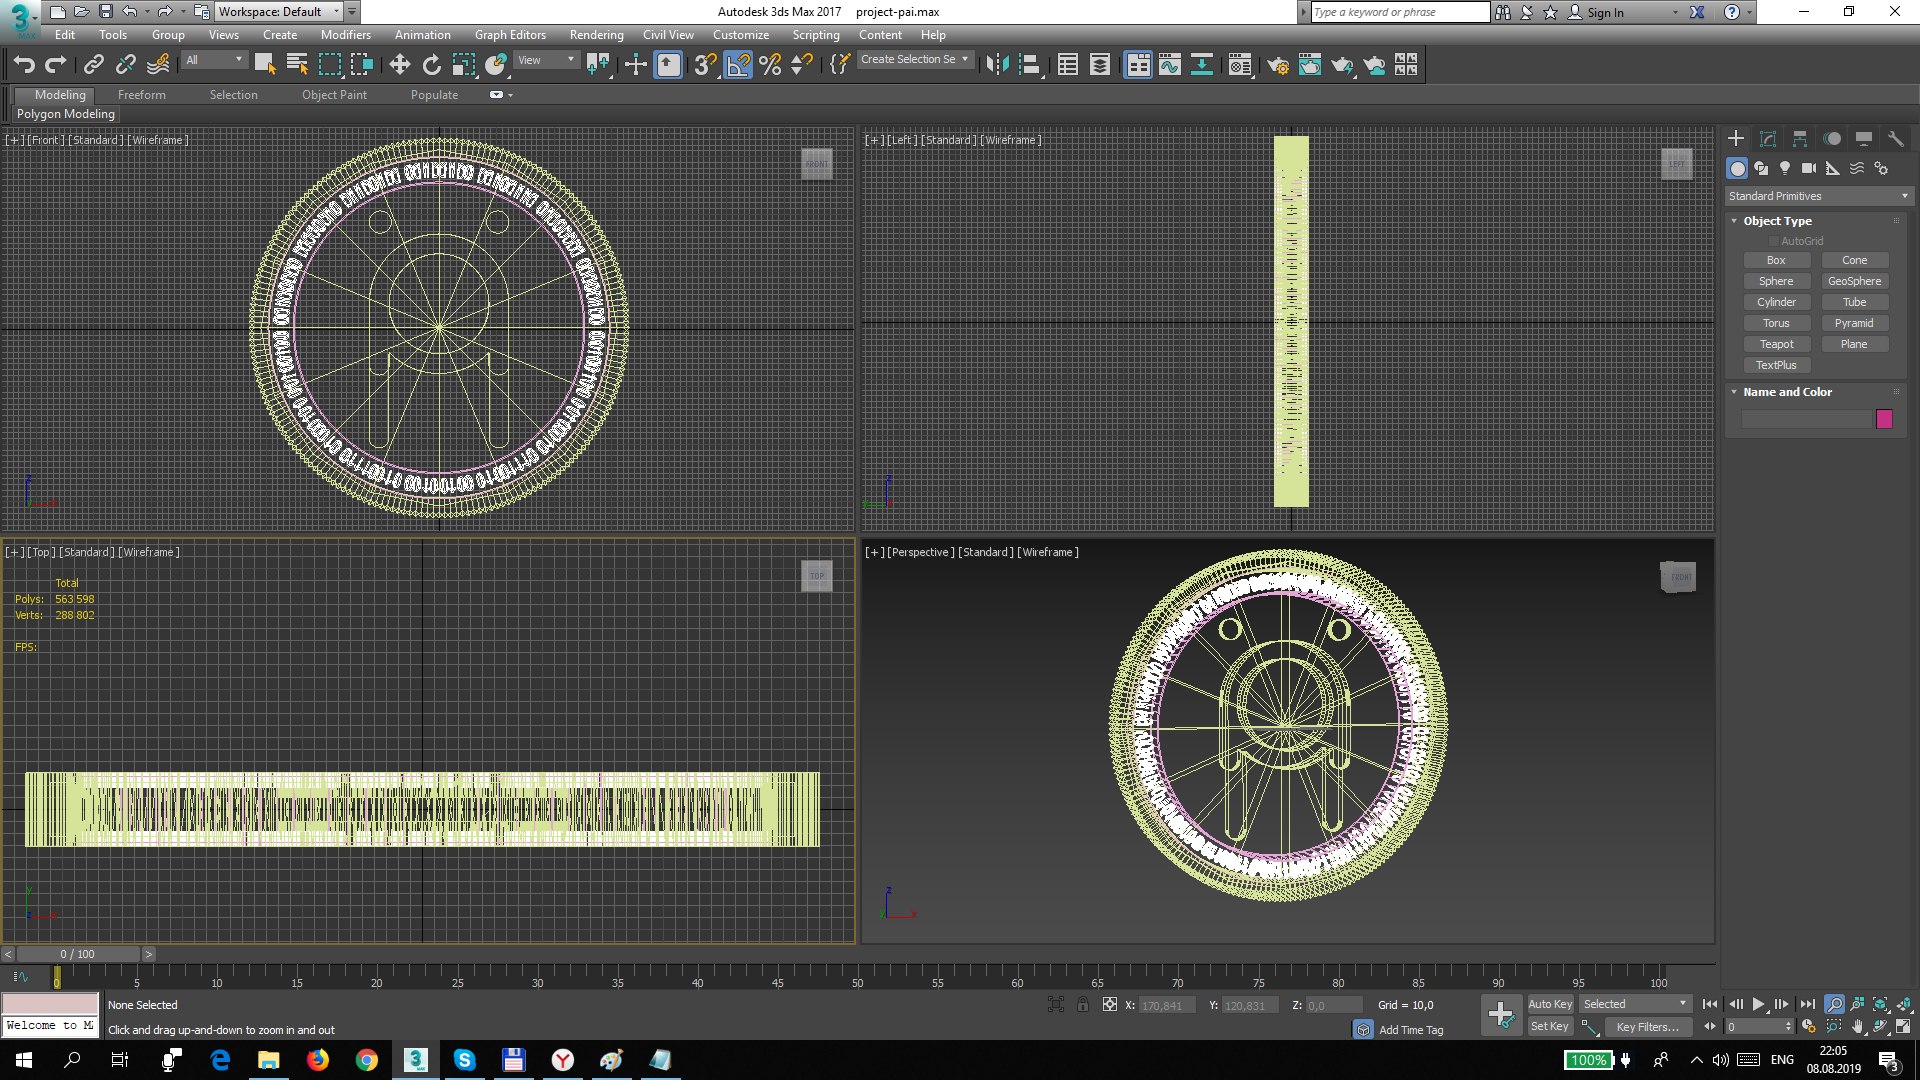1920x1080 pixels.
Task: Open the Utilities wrench panel icon
Action: point(1896,139)
